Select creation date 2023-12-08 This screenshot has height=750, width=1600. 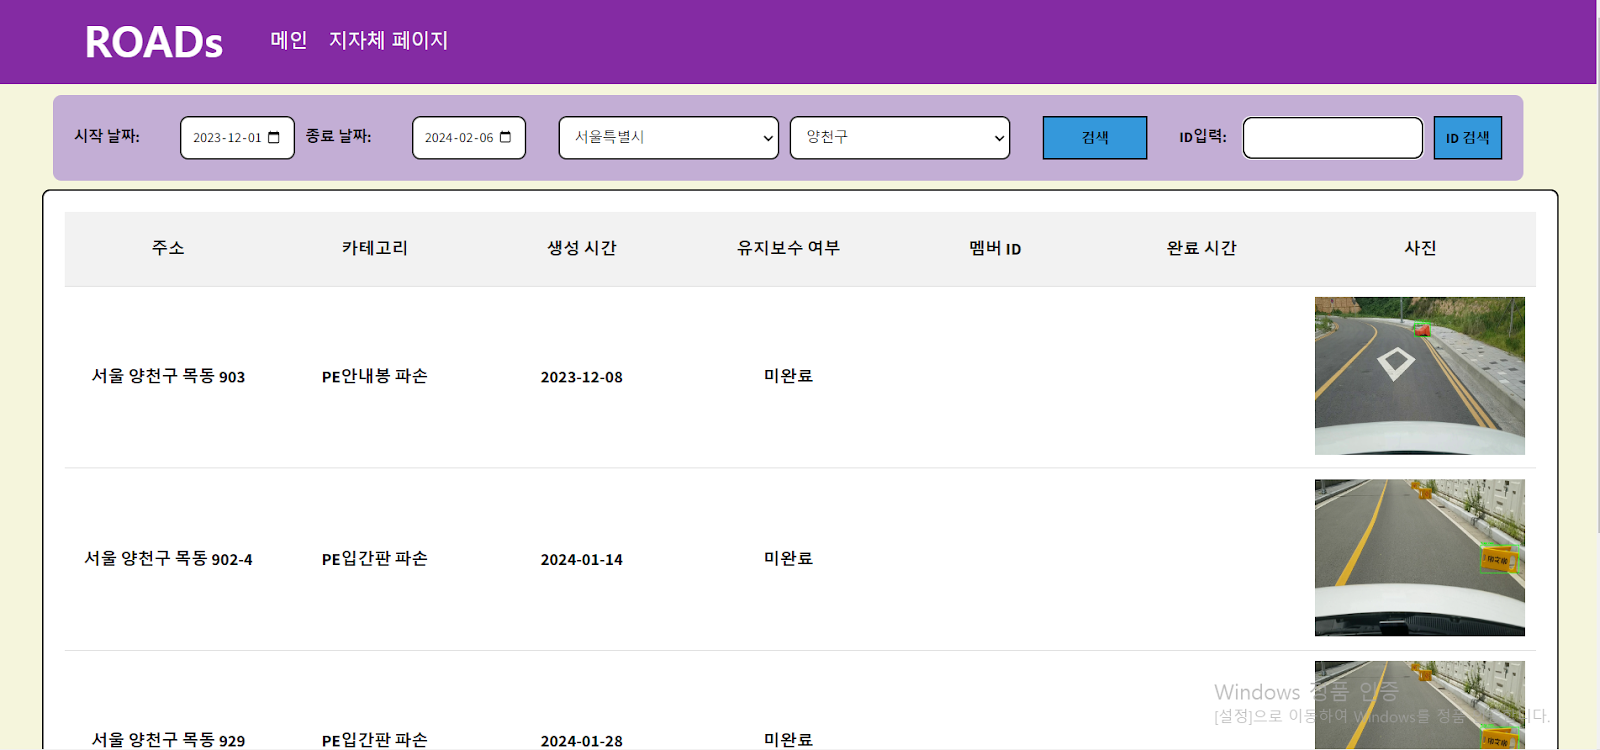click(582, 377)
